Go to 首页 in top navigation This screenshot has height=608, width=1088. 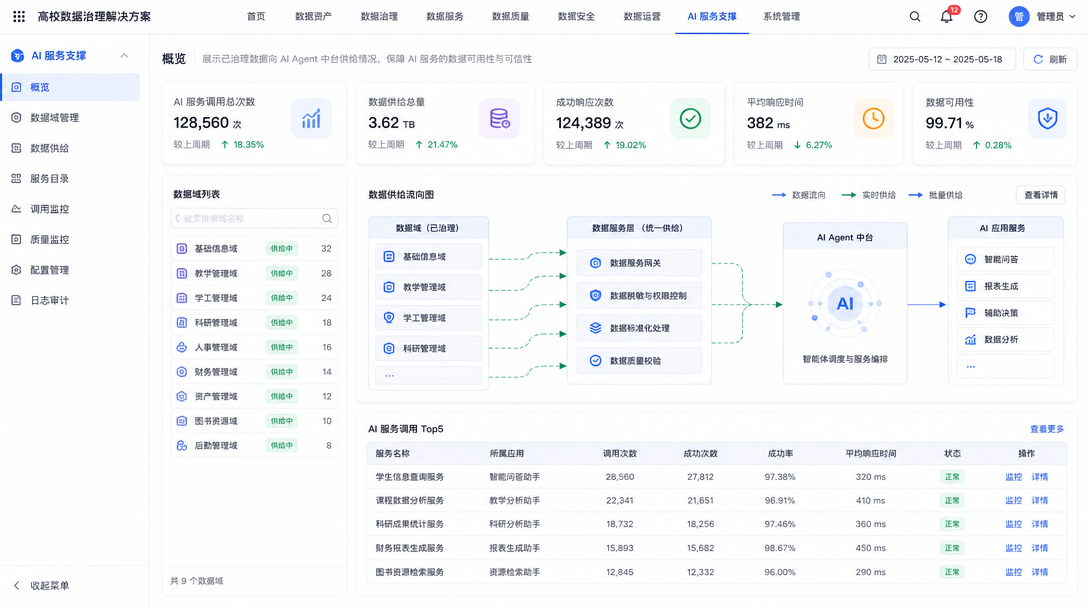click(256, 17)
